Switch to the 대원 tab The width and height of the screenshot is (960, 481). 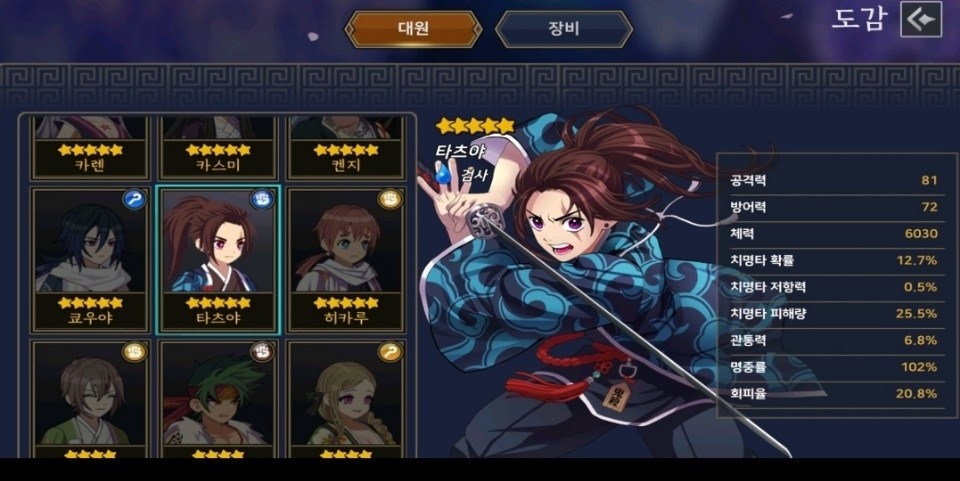[413, 29]
